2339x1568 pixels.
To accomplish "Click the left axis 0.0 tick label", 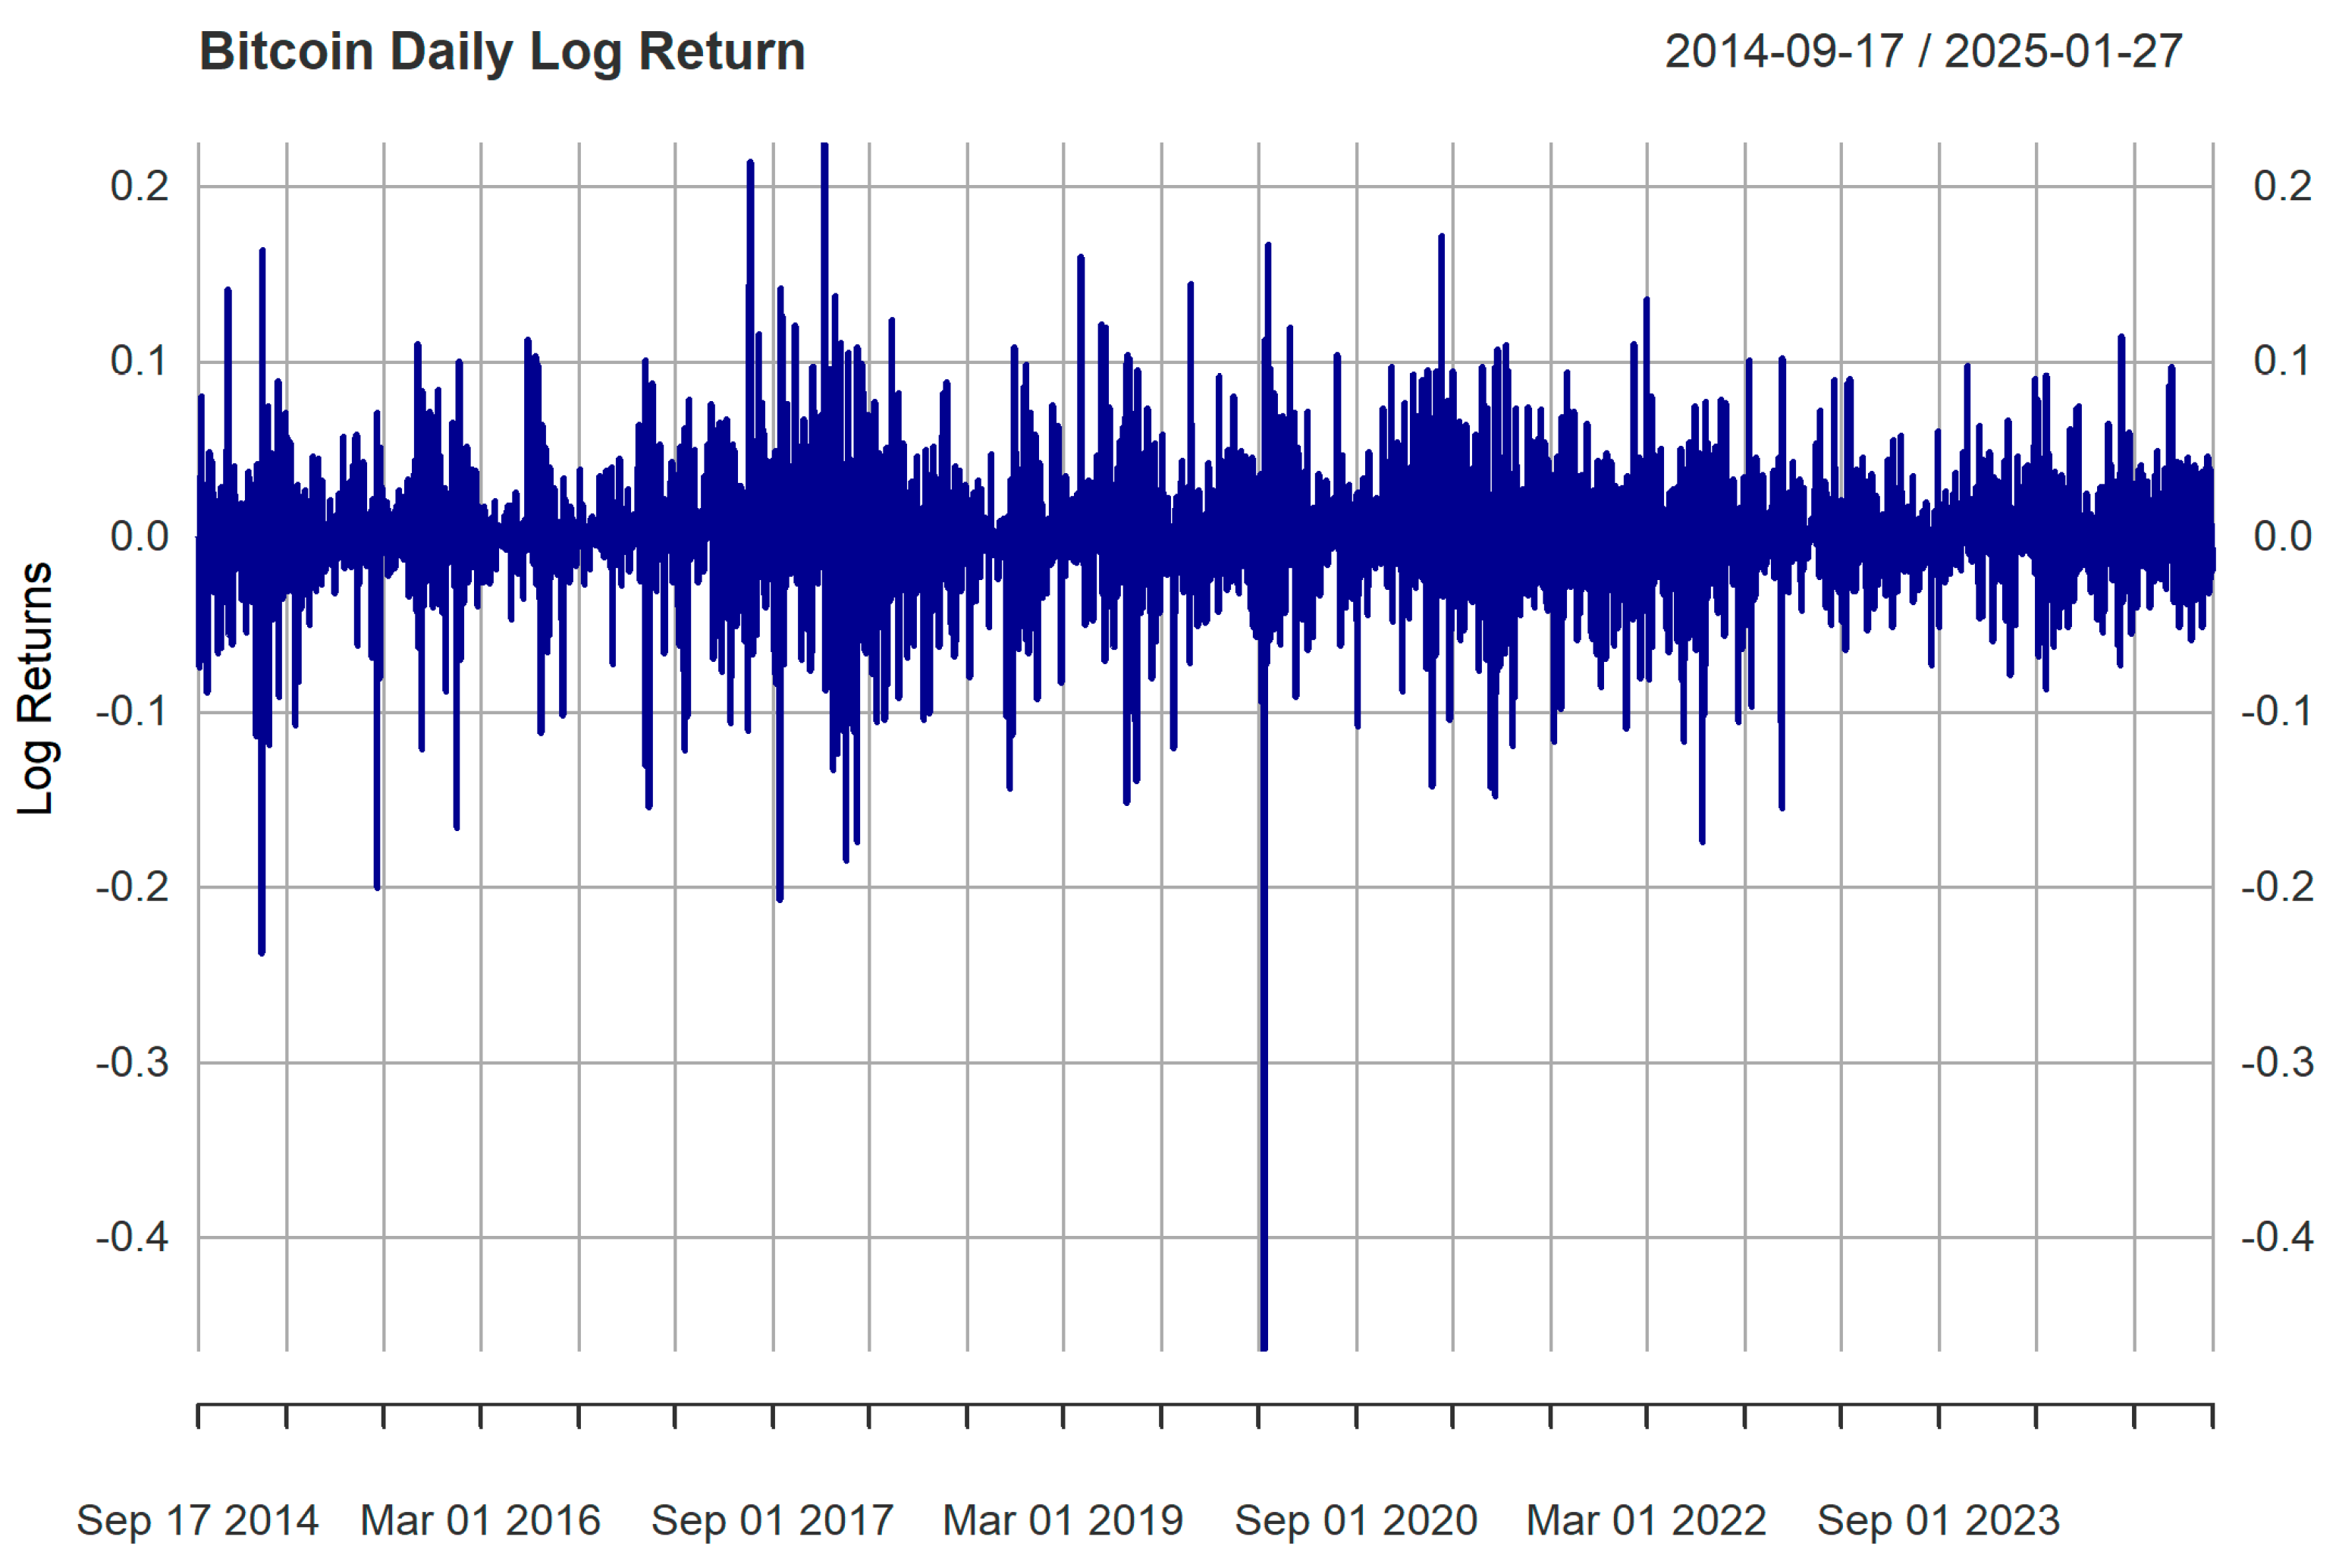I will [x=139, y=537].
